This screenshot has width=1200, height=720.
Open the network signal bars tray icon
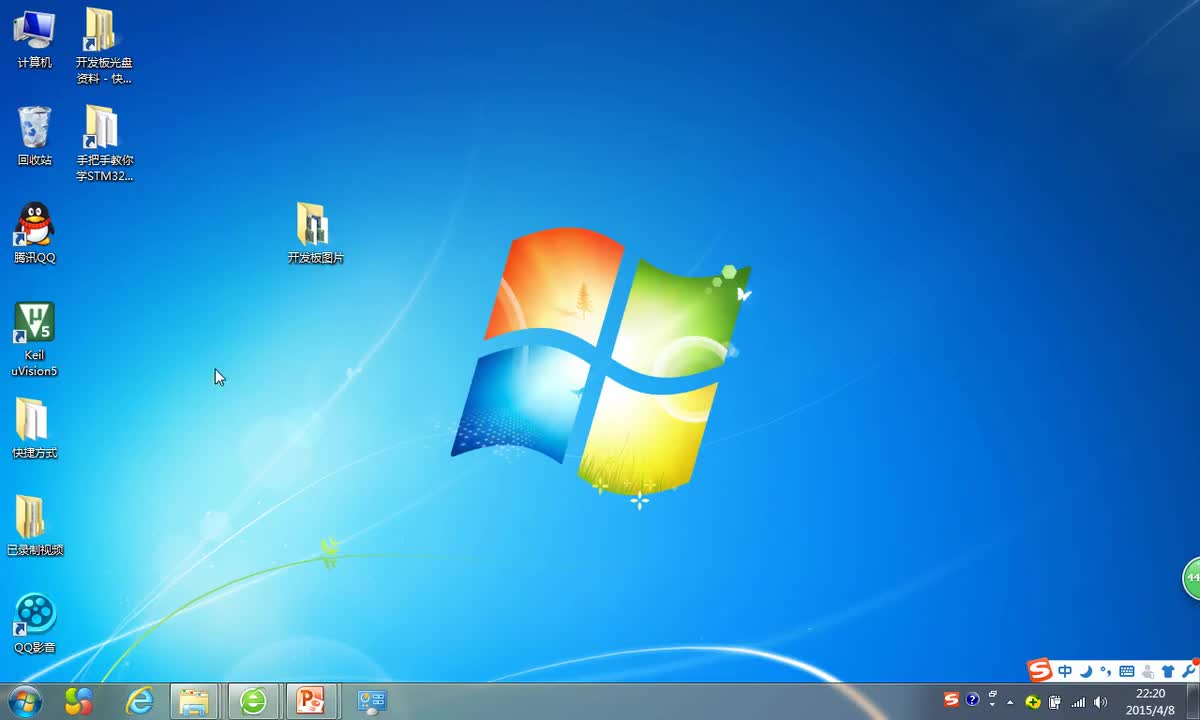[x=1078, y=702]
